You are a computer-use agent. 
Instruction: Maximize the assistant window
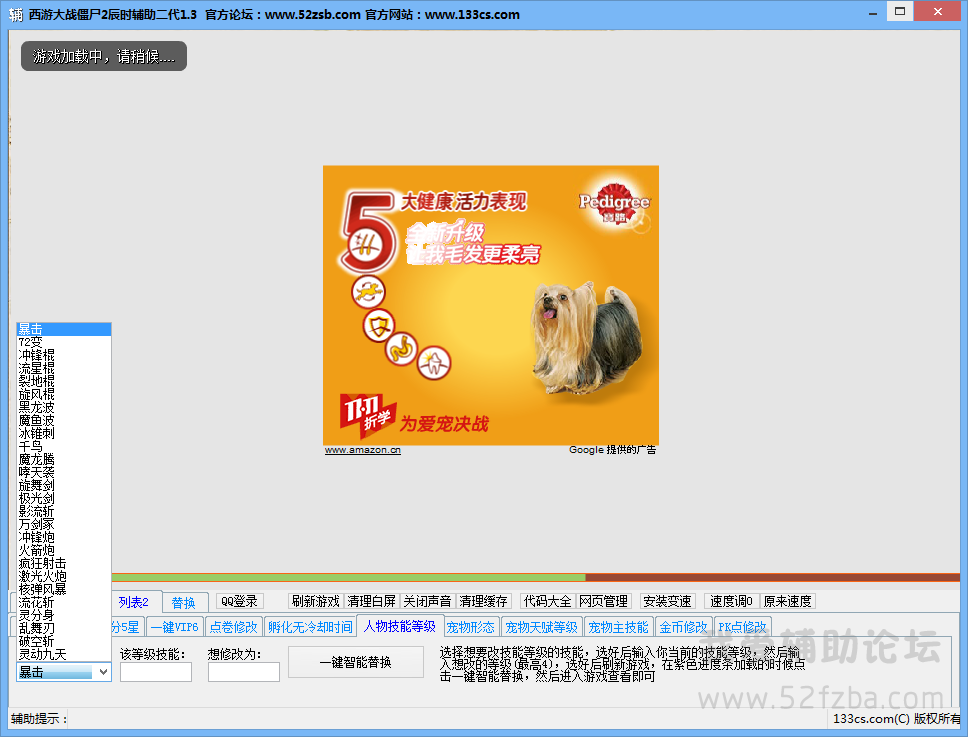pyautogui.click(x=900, y=11)
